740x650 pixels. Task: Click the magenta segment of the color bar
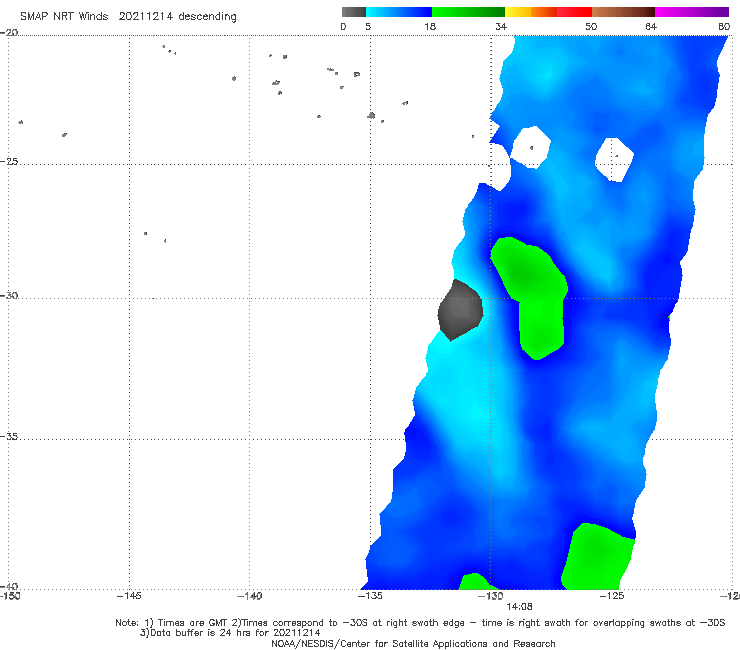(x=692, y=12)
